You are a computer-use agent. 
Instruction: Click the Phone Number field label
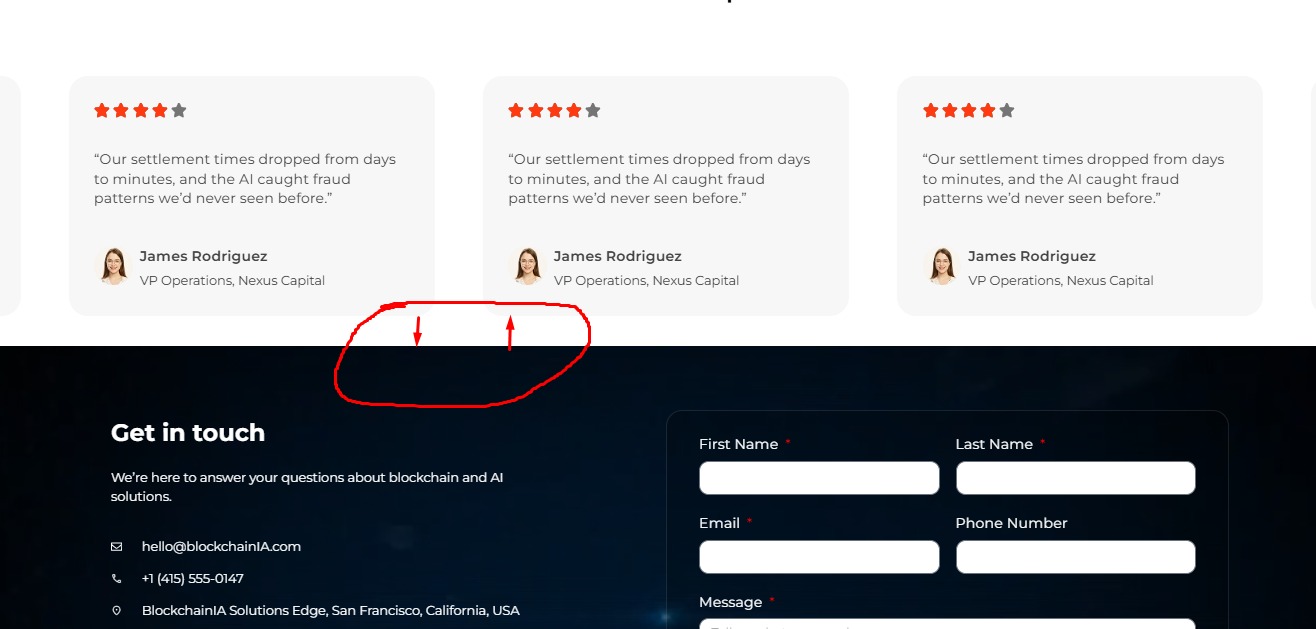(x=1011, y=523)
